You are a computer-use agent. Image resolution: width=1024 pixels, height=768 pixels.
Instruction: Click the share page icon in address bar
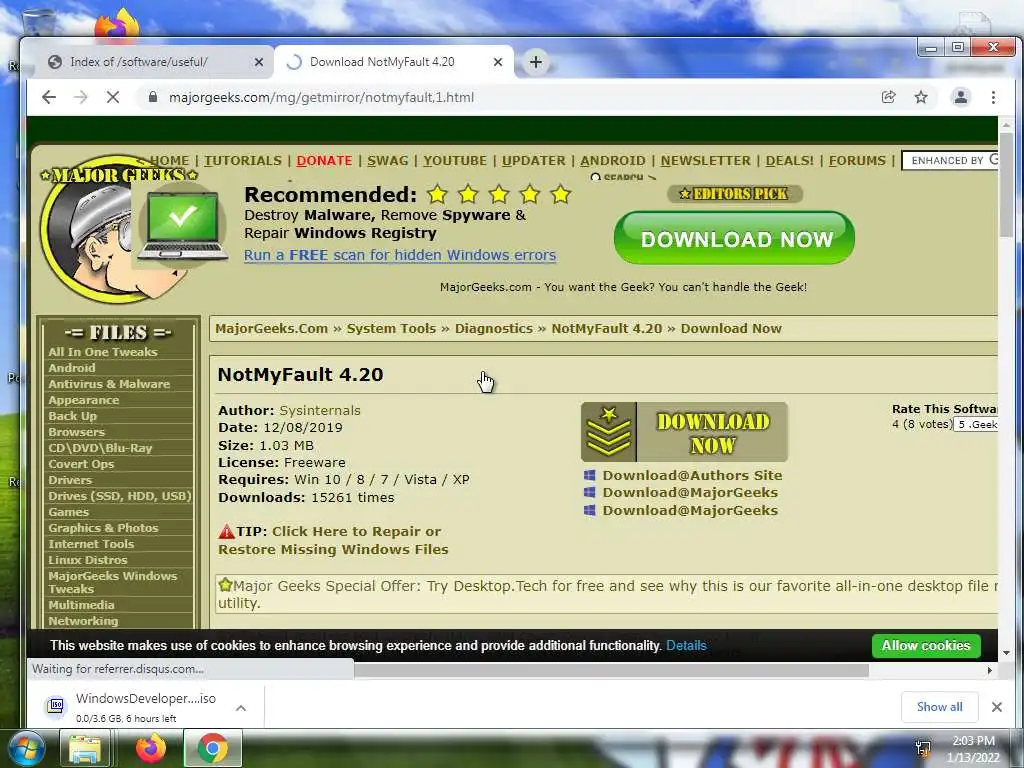888,97
